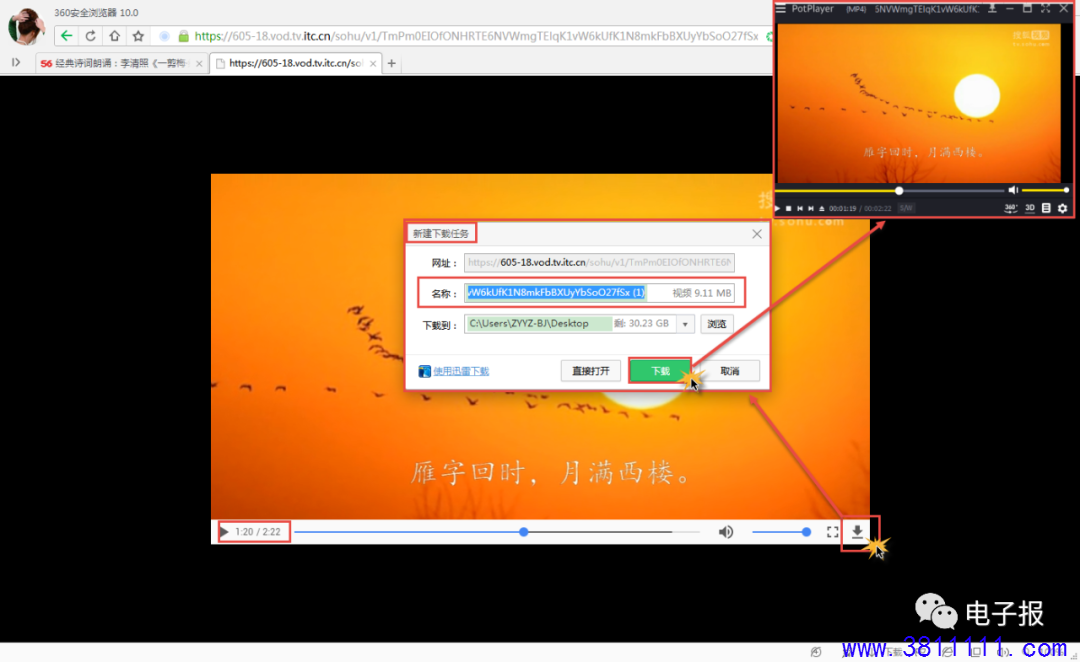Click the 取消 cancel button
This screenshot has width=1080, height=662.
point(730,371)
